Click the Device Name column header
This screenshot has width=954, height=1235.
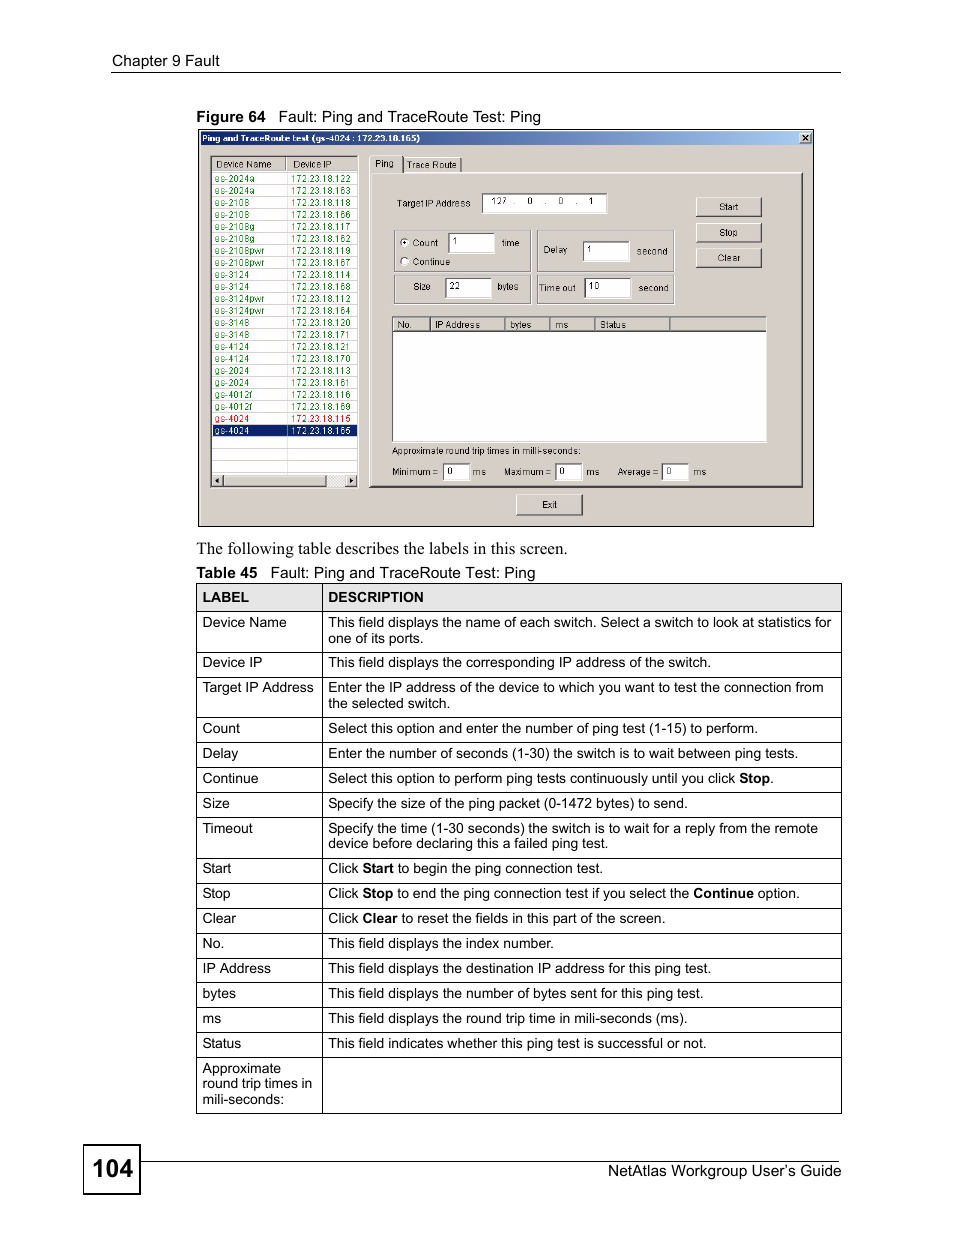(249, 164)
